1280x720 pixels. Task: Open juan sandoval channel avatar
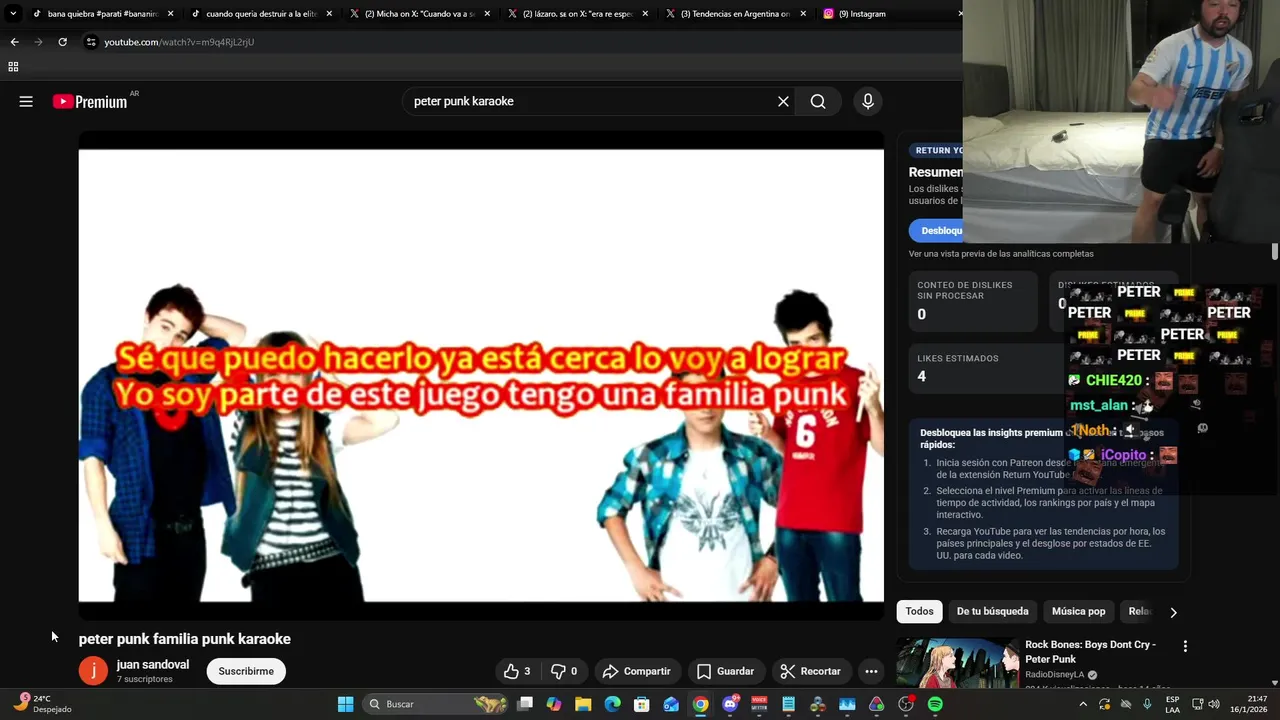pyautogui.click(x=93, y=671)
